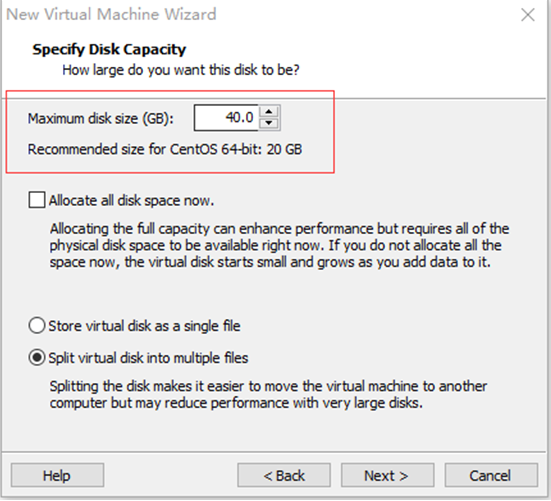Click the full capacity allocation description paragraph
This screenshot has height=501, width=551.
point(279,245)
